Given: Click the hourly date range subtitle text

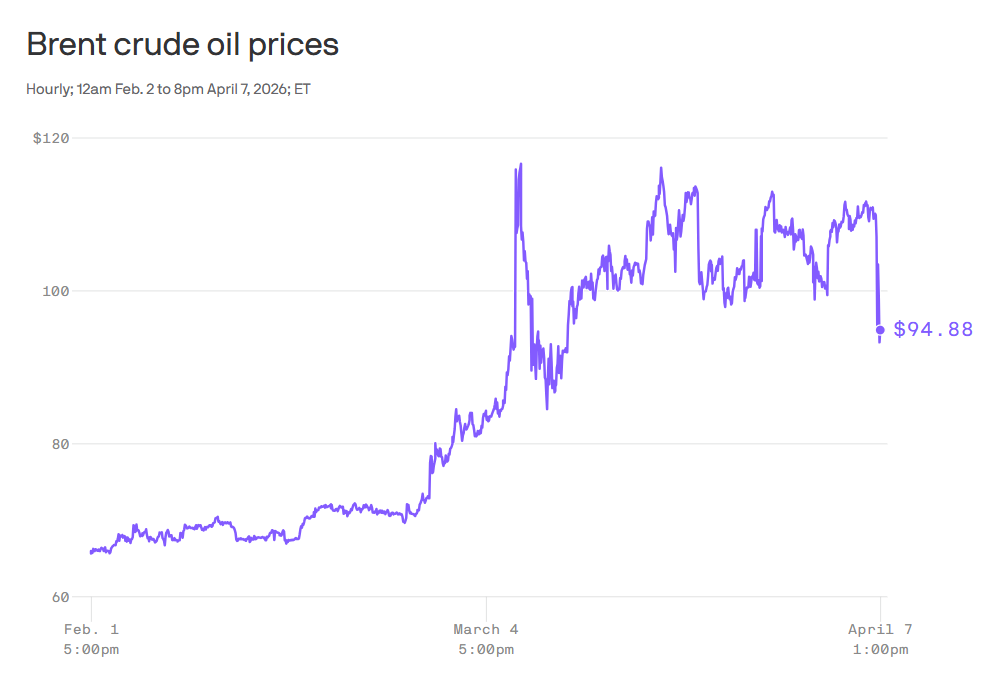Looking at the screenshot, I should click(x=168, y=89).
